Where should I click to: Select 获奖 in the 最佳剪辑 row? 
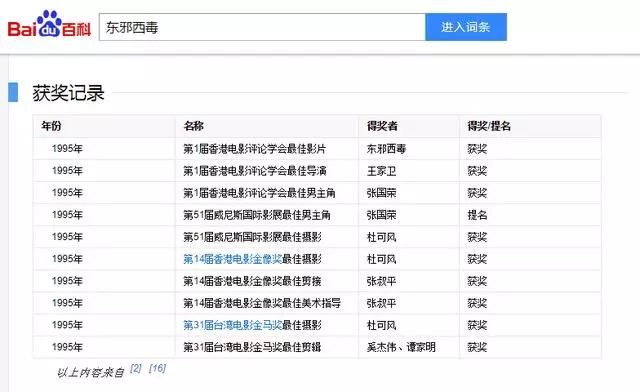pyautogui.click(x=477, y=347)
